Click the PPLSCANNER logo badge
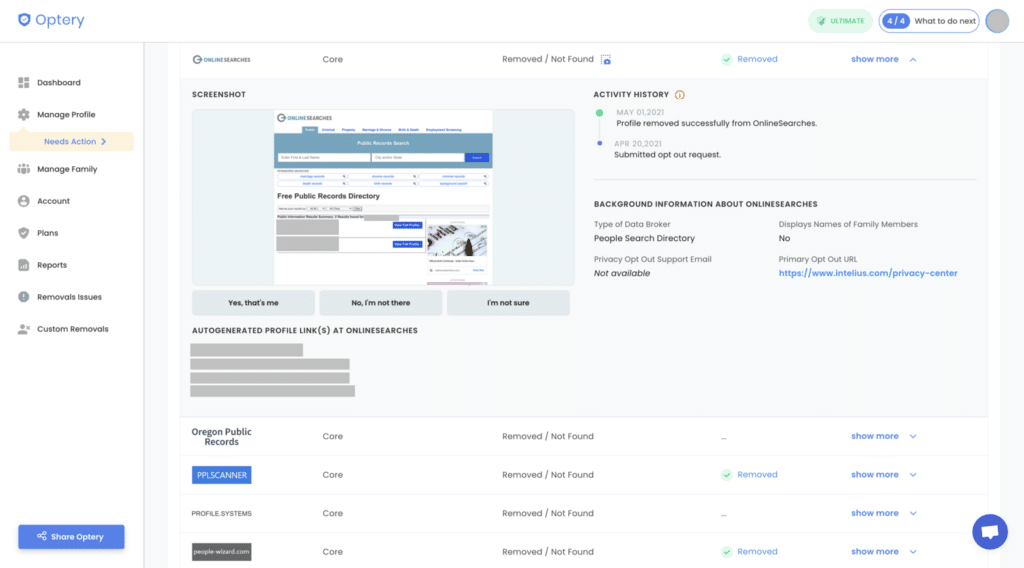This screenshot has height=568, width=1024. tap(221, 475)
